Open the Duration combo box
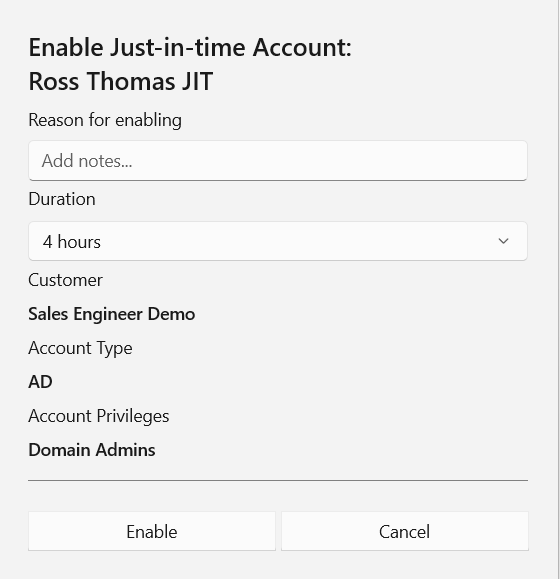Screen dimensions: 560x579 point(278,241)
